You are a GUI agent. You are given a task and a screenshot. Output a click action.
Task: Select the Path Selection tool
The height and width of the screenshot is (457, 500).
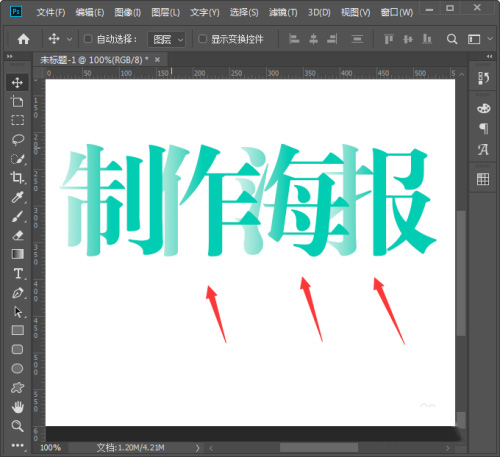pyautogui.click(x=17, y=312)
